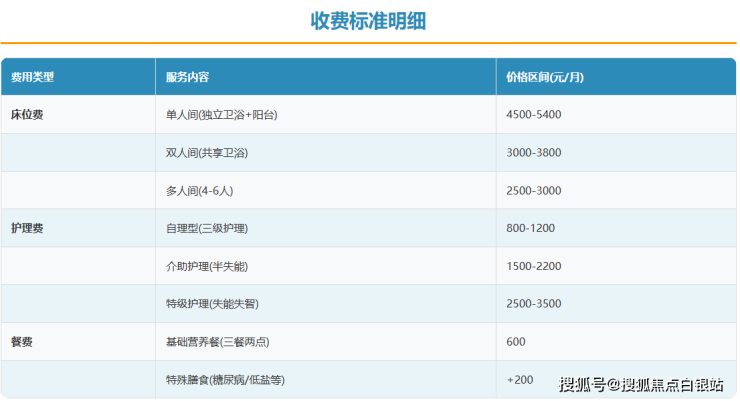Click the 床位费 category cell
740x401 pixels.
tap(27, 115)
